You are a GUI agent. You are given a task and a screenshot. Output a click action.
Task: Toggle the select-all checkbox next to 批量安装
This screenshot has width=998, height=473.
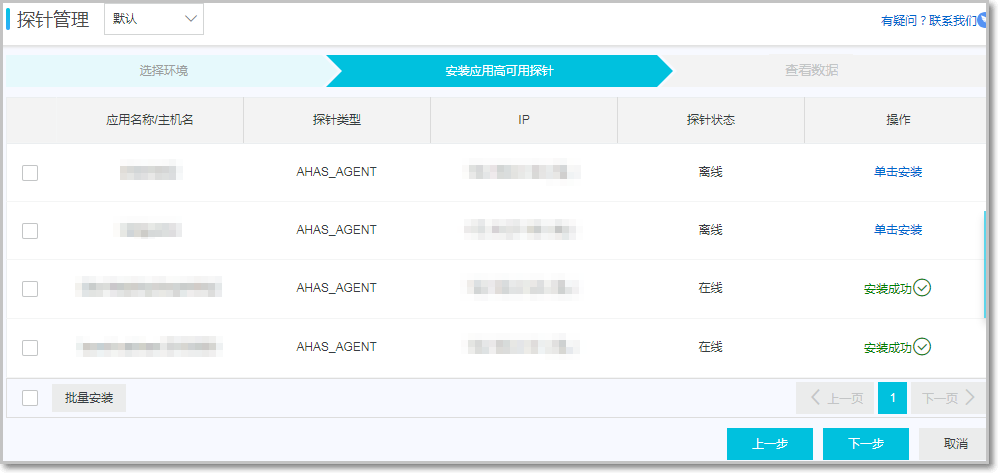click(x=30, y=398)
